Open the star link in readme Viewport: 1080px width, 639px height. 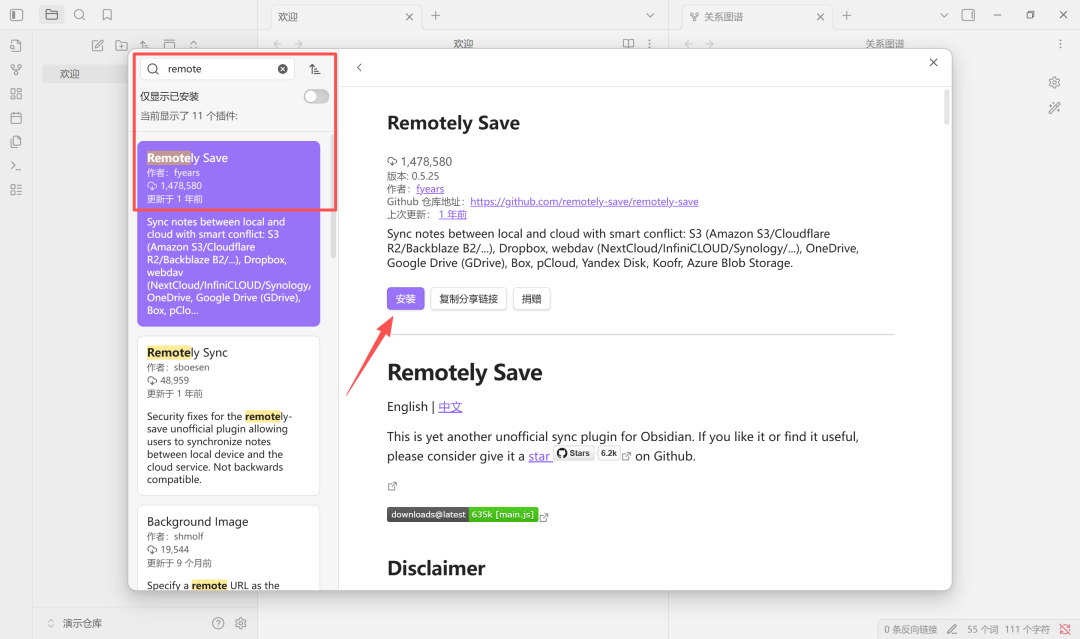click(x=539, y=457)
